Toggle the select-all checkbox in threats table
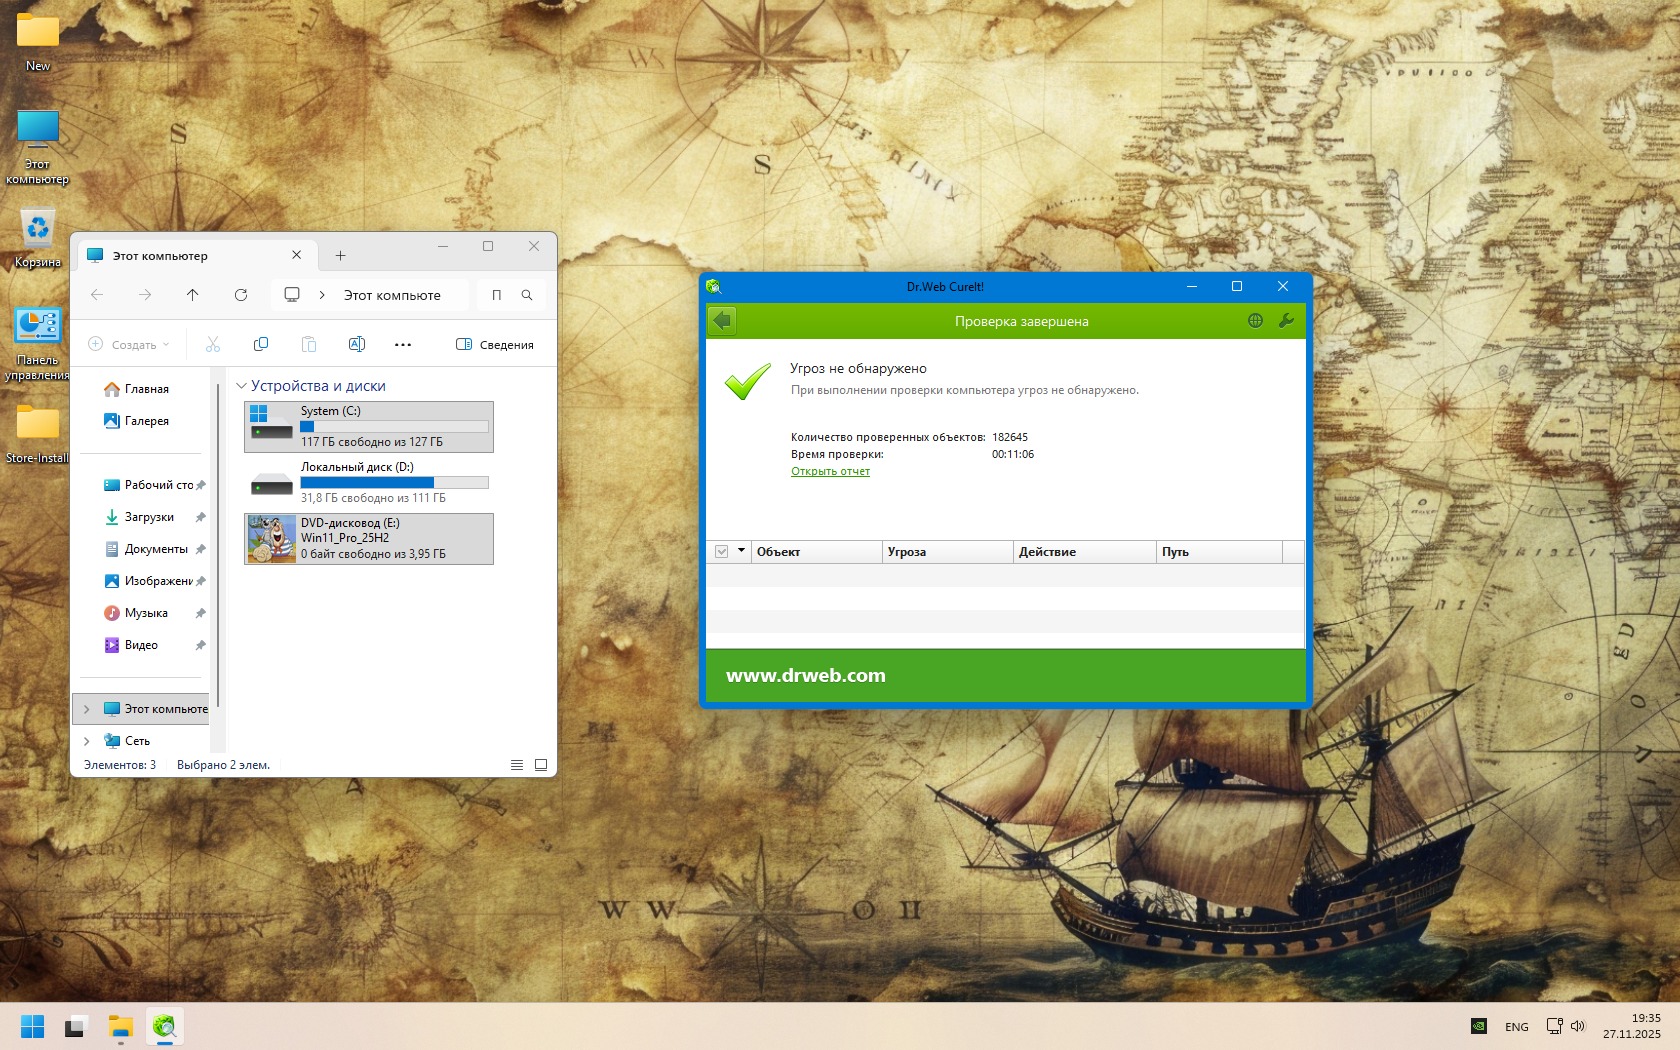Screen dimensions: 1680x1050 722,552
